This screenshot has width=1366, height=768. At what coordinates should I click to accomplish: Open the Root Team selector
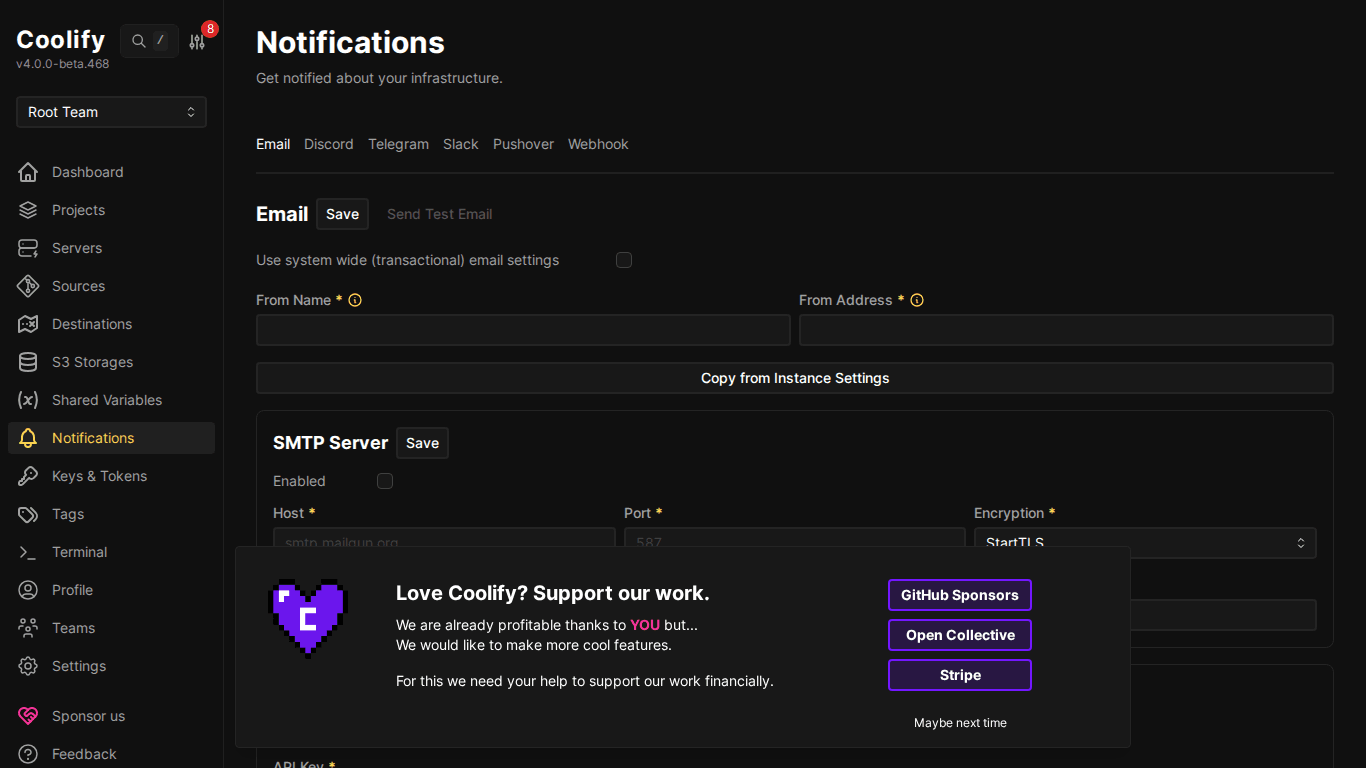point(110,112)
